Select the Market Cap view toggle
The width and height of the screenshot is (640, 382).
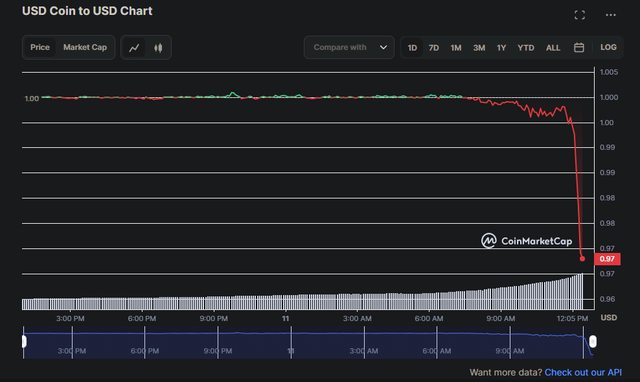pos(85,47)
